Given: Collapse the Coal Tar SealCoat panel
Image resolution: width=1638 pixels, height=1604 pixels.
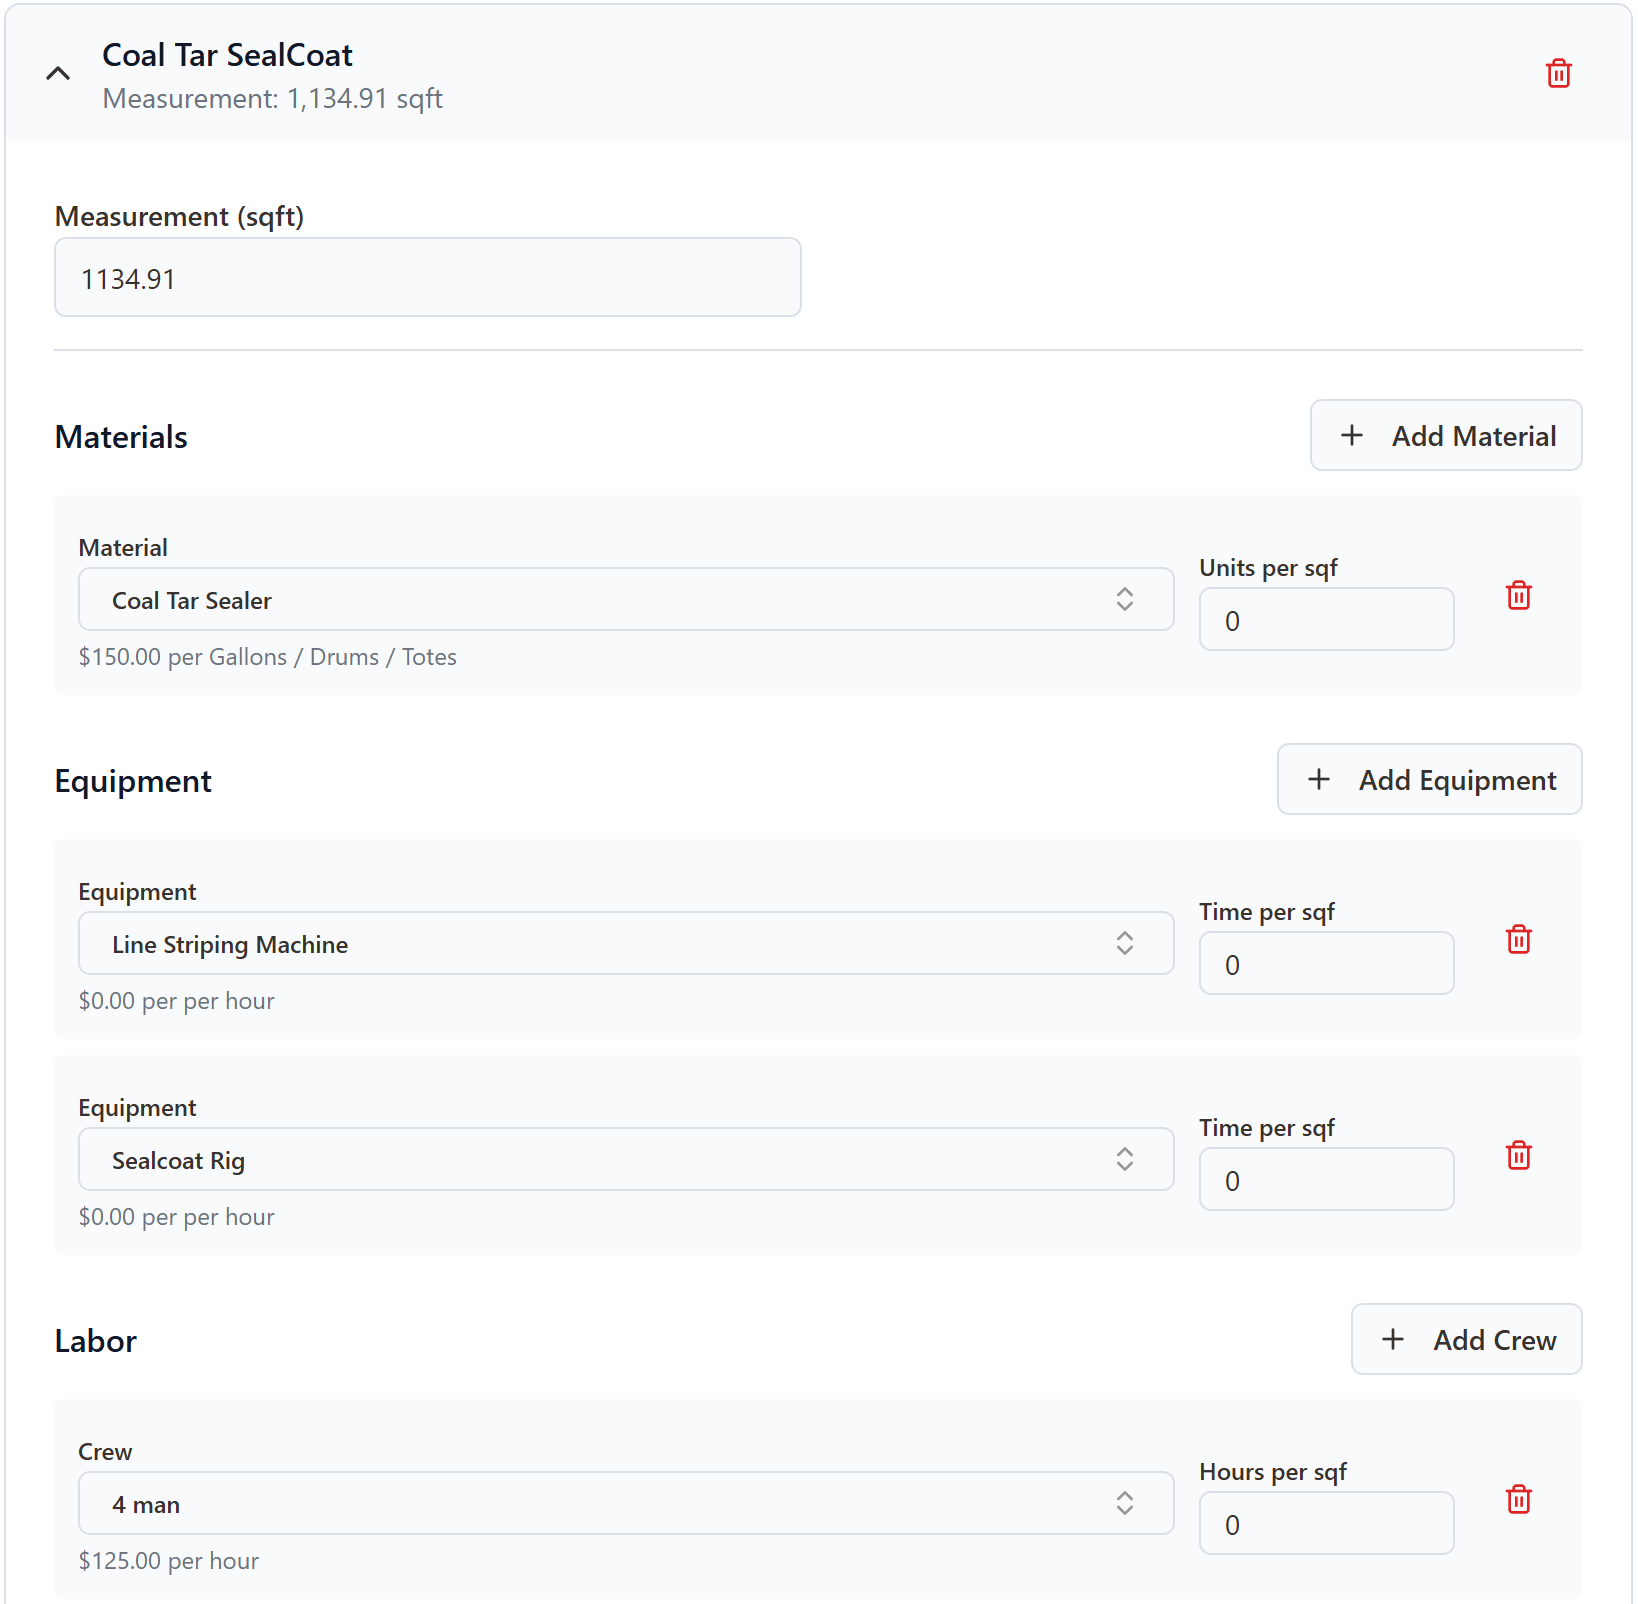Looking at the screenshot, I should pyautogui.click(x=57, y=72).
